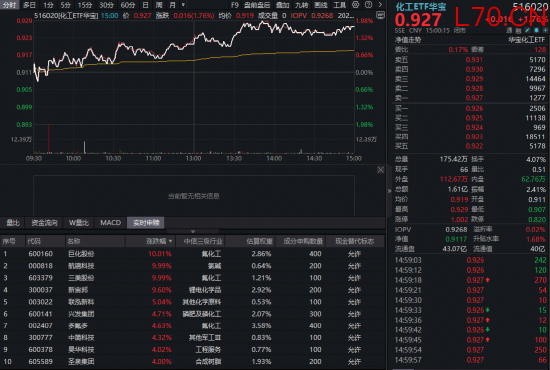Select the row with code 603379

(192, 278)
